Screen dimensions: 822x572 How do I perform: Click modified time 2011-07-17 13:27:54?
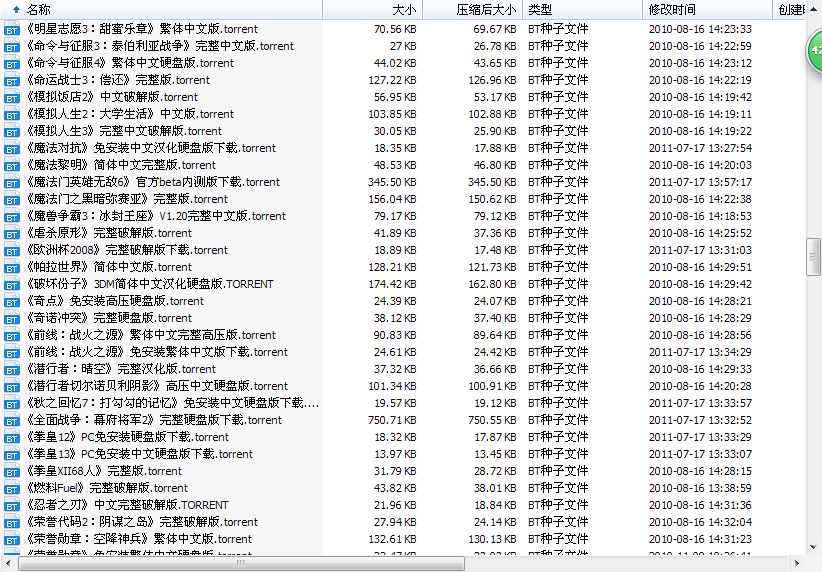coord(700,148)
